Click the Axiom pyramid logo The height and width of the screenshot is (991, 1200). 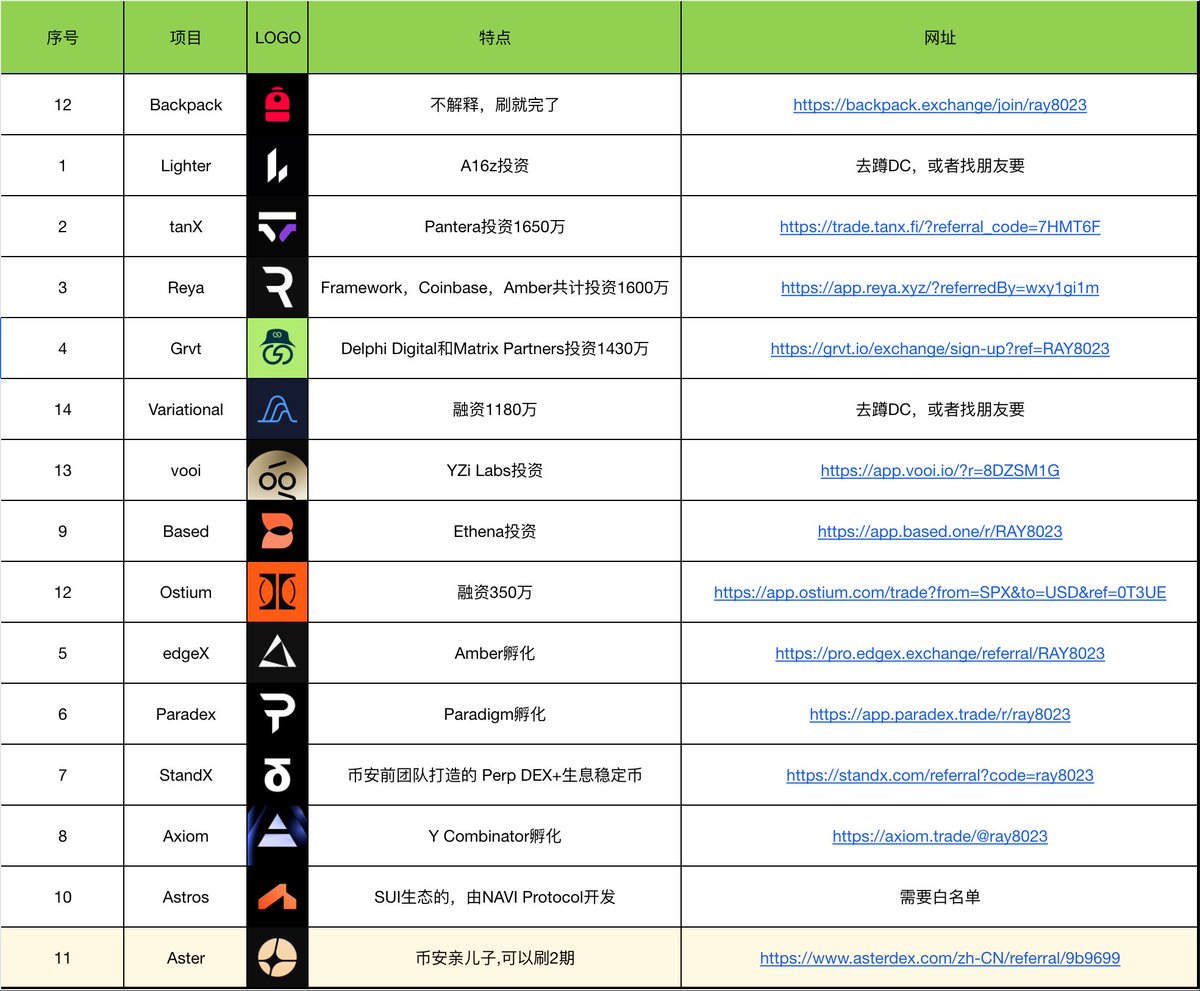click(x=277, y=836)
